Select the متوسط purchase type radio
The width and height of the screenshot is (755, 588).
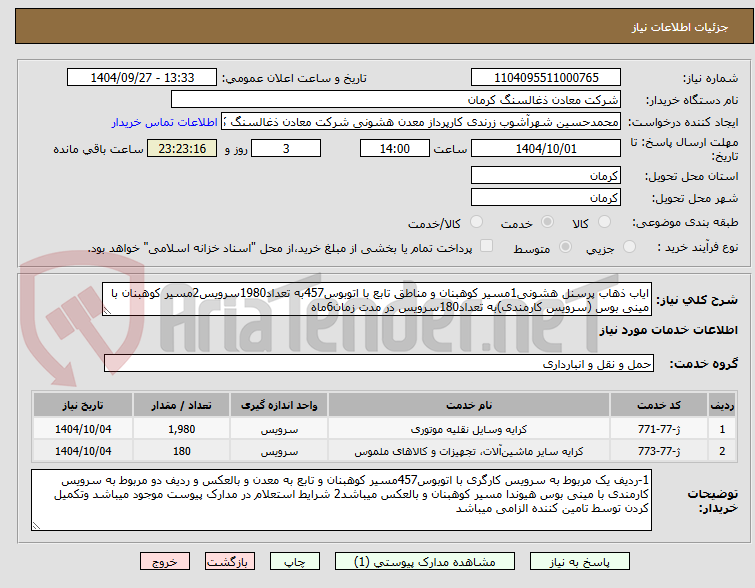(x=565, y=247)
